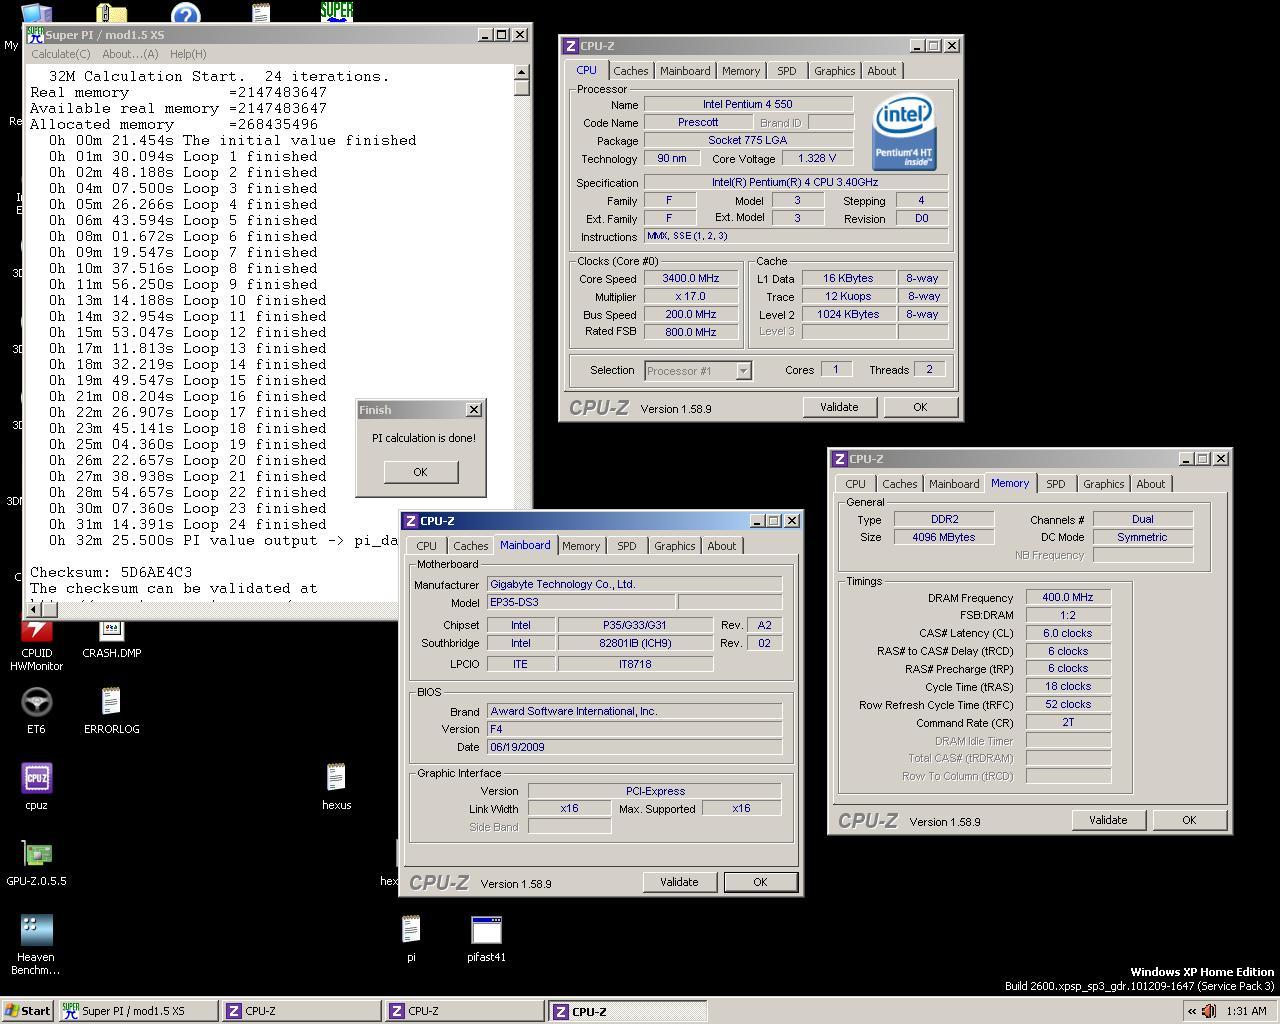Screen dimensions: 1280x1024
Task: Switch to Caches tab in CPU window
Action: [630, 71]
